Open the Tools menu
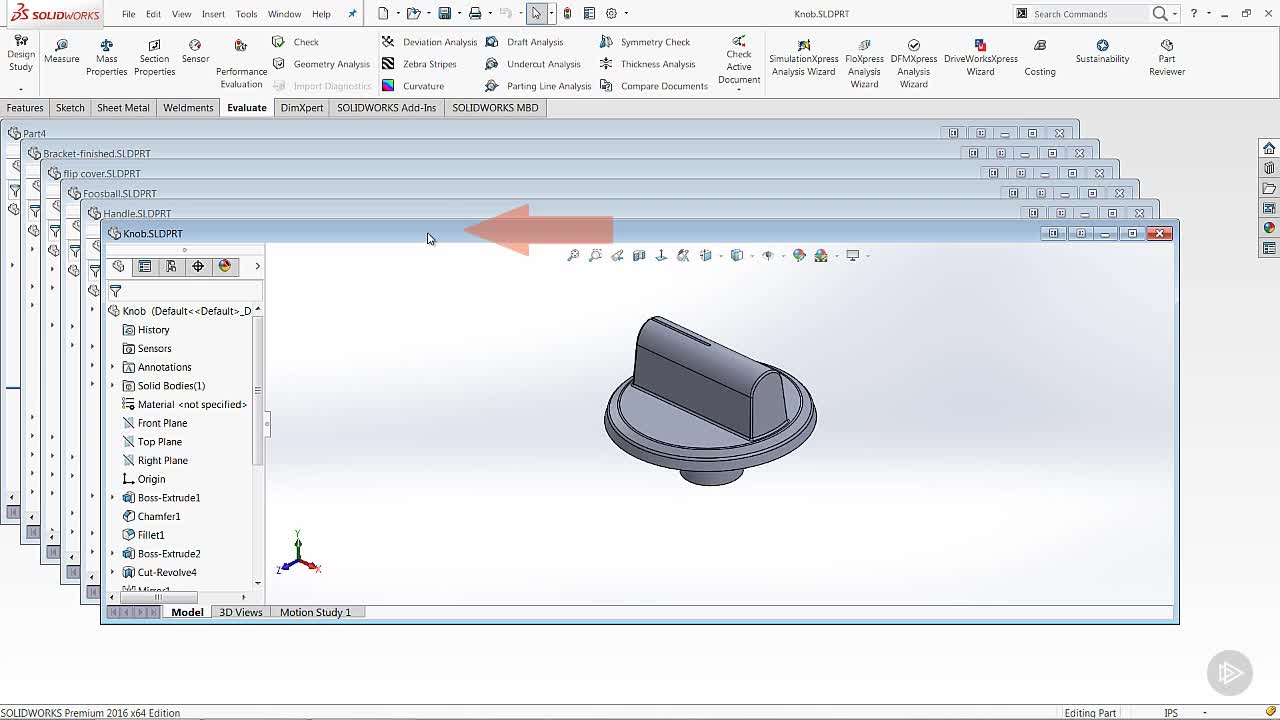This screenshot has height=720, width=1280. [246, 14]
